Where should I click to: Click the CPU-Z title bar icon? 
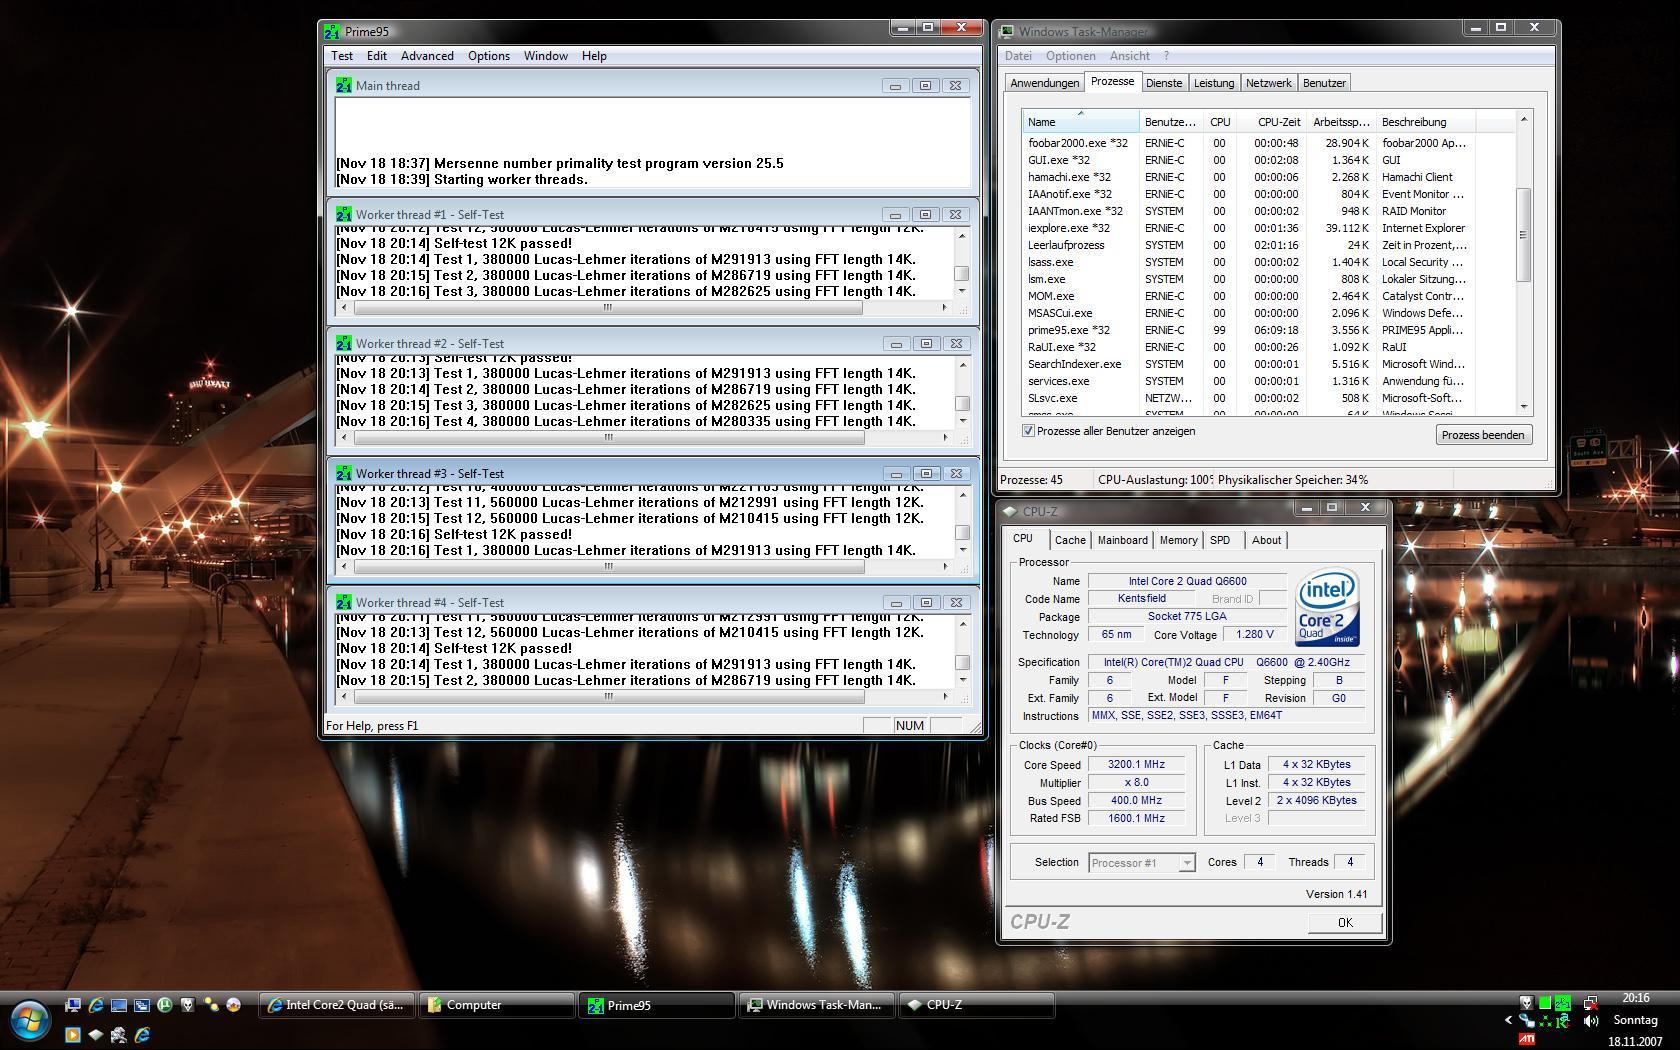tap(1010, 511)
